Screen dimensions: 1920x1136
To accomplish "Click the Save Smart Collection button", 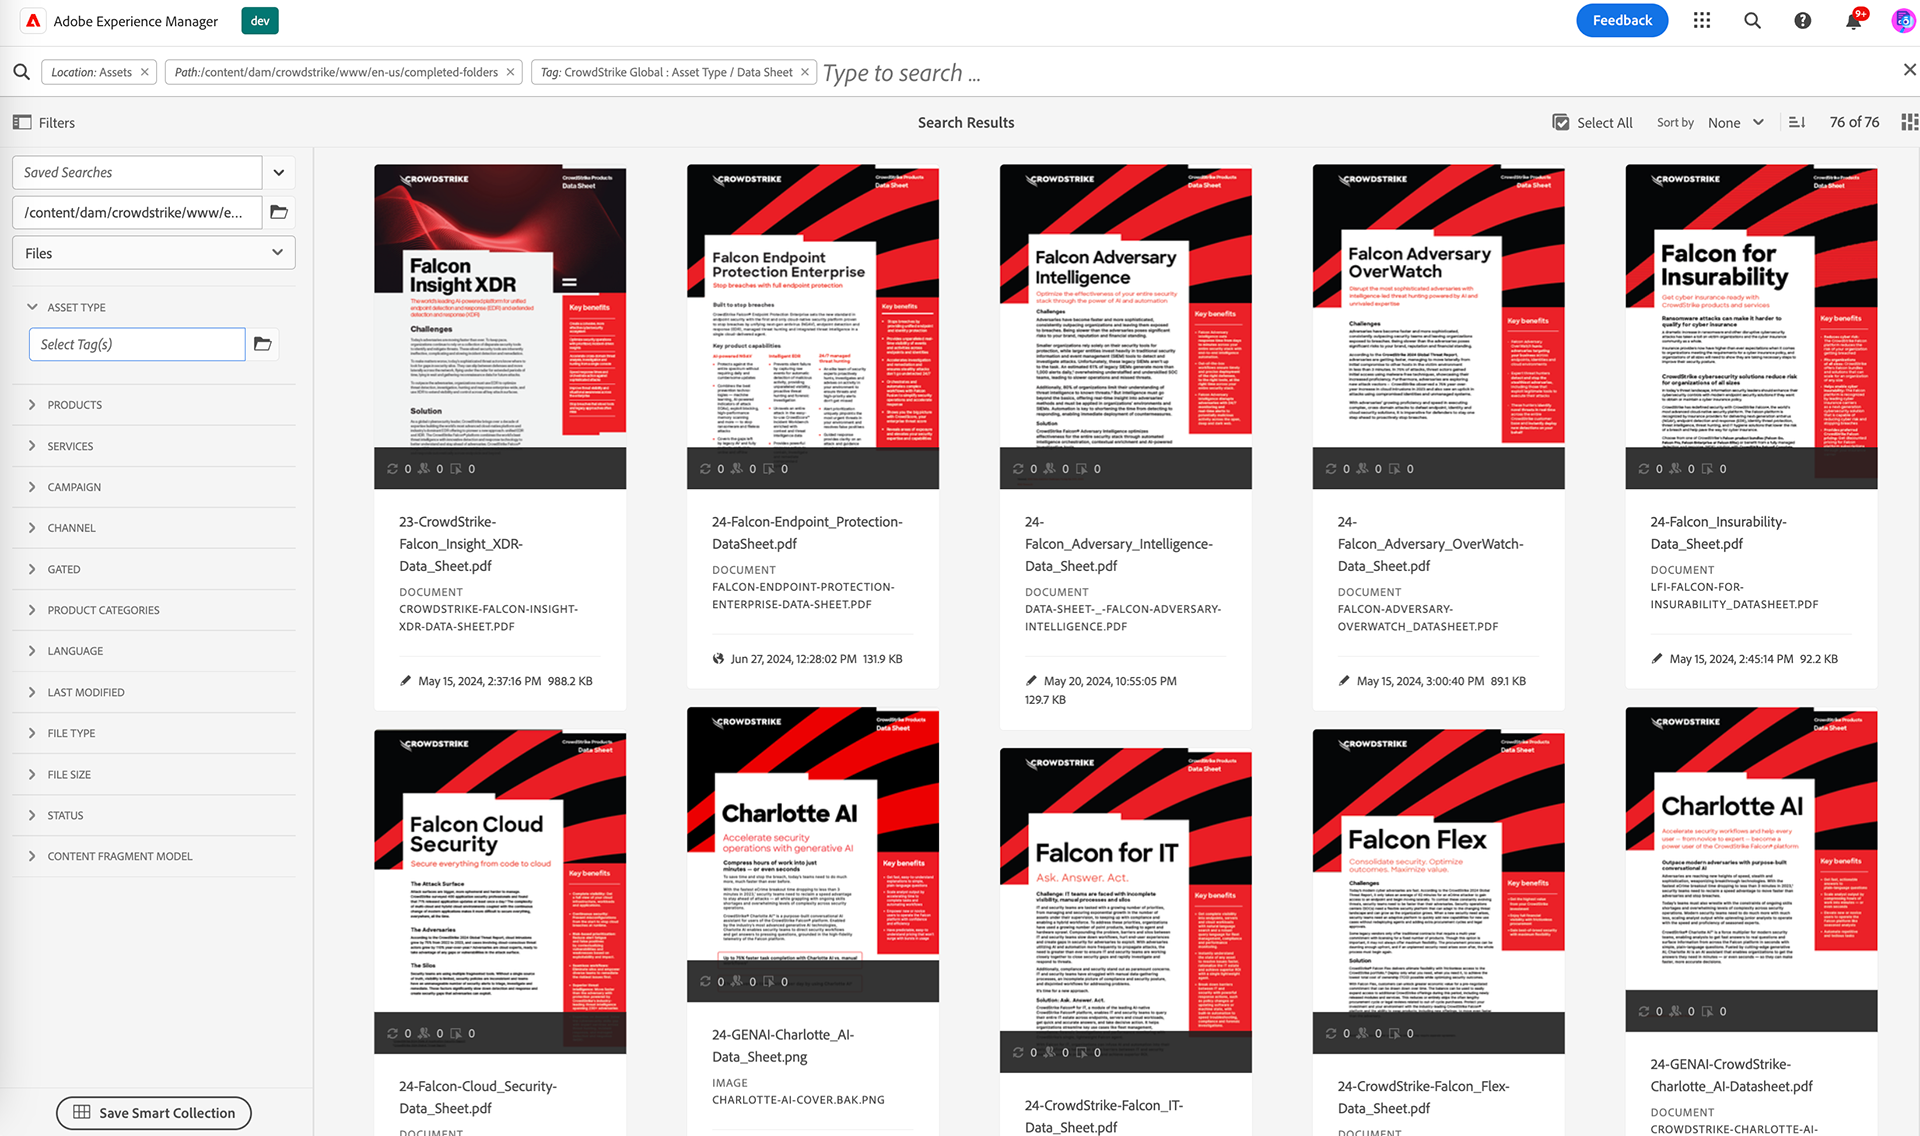I will 154,1112.
